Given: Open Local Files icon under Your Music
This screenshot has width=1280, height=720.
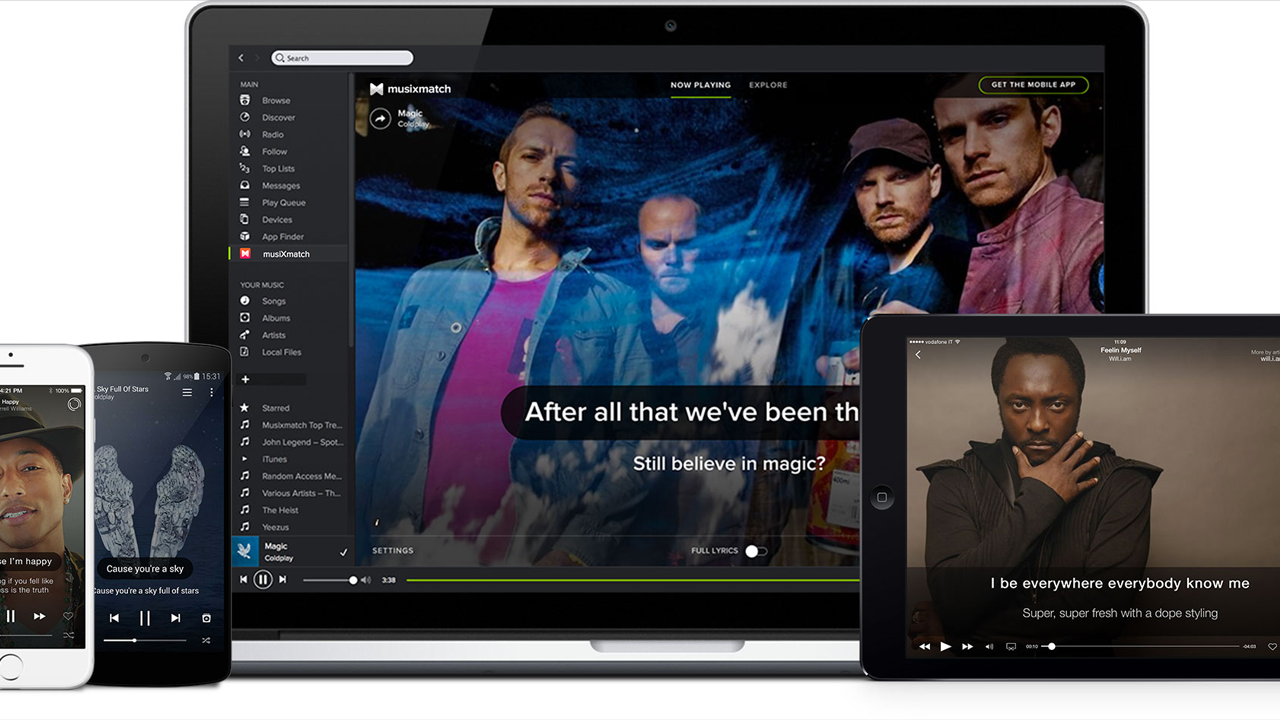Looking at the screenshot, I should pos(245,352).
